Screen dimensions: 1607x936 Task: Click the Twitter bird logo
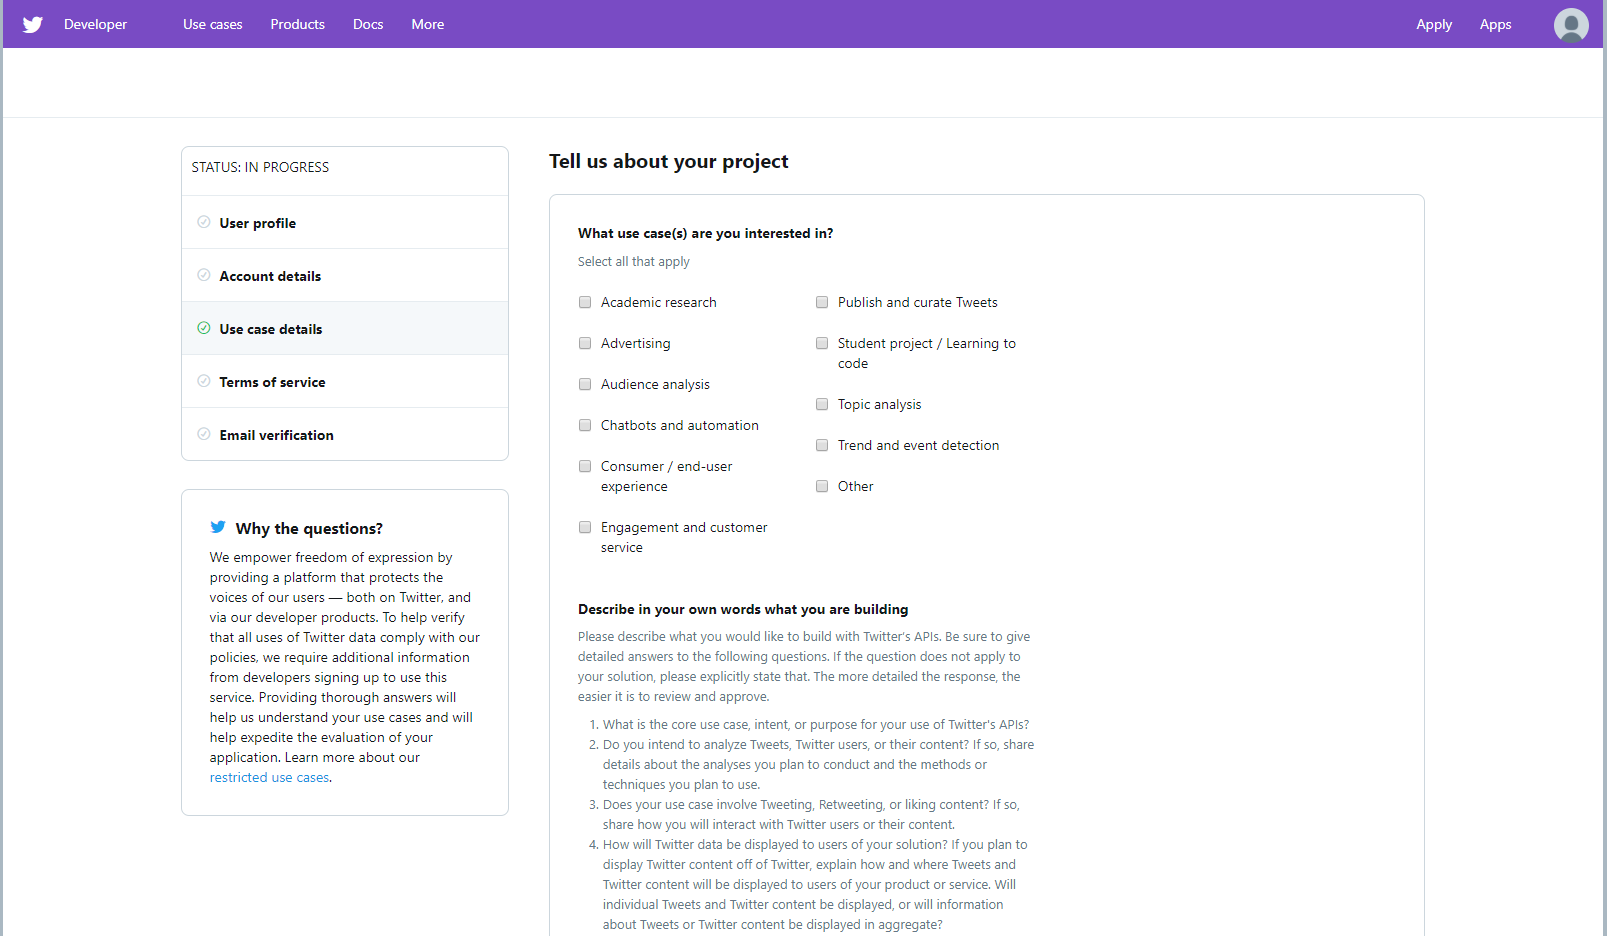33,24
